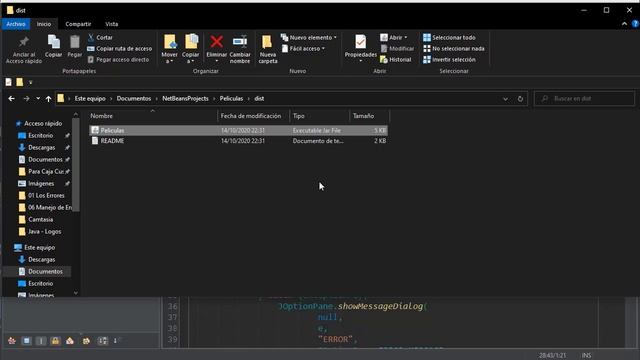Open Para Caja Cursos folder
This screenshot has width=640, height=360.
45,171
